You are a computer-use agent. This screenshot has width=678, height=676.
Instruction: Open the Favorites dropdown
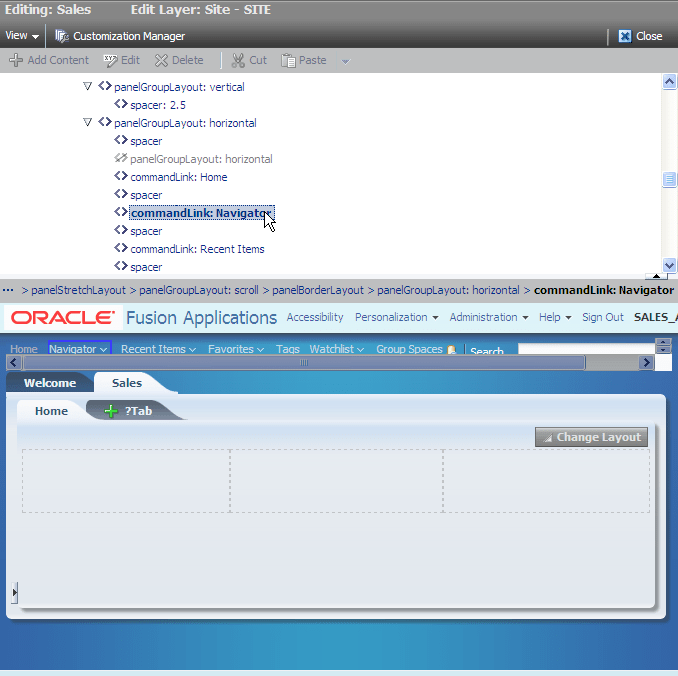(236, 349)
